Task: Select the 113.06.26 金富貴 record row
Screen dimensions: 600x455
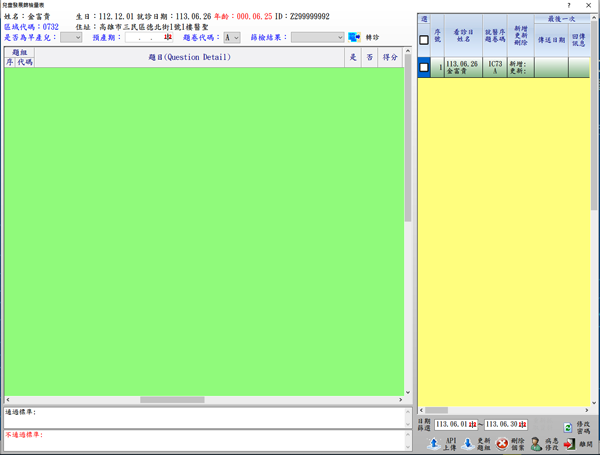Action: pos(463,67)
